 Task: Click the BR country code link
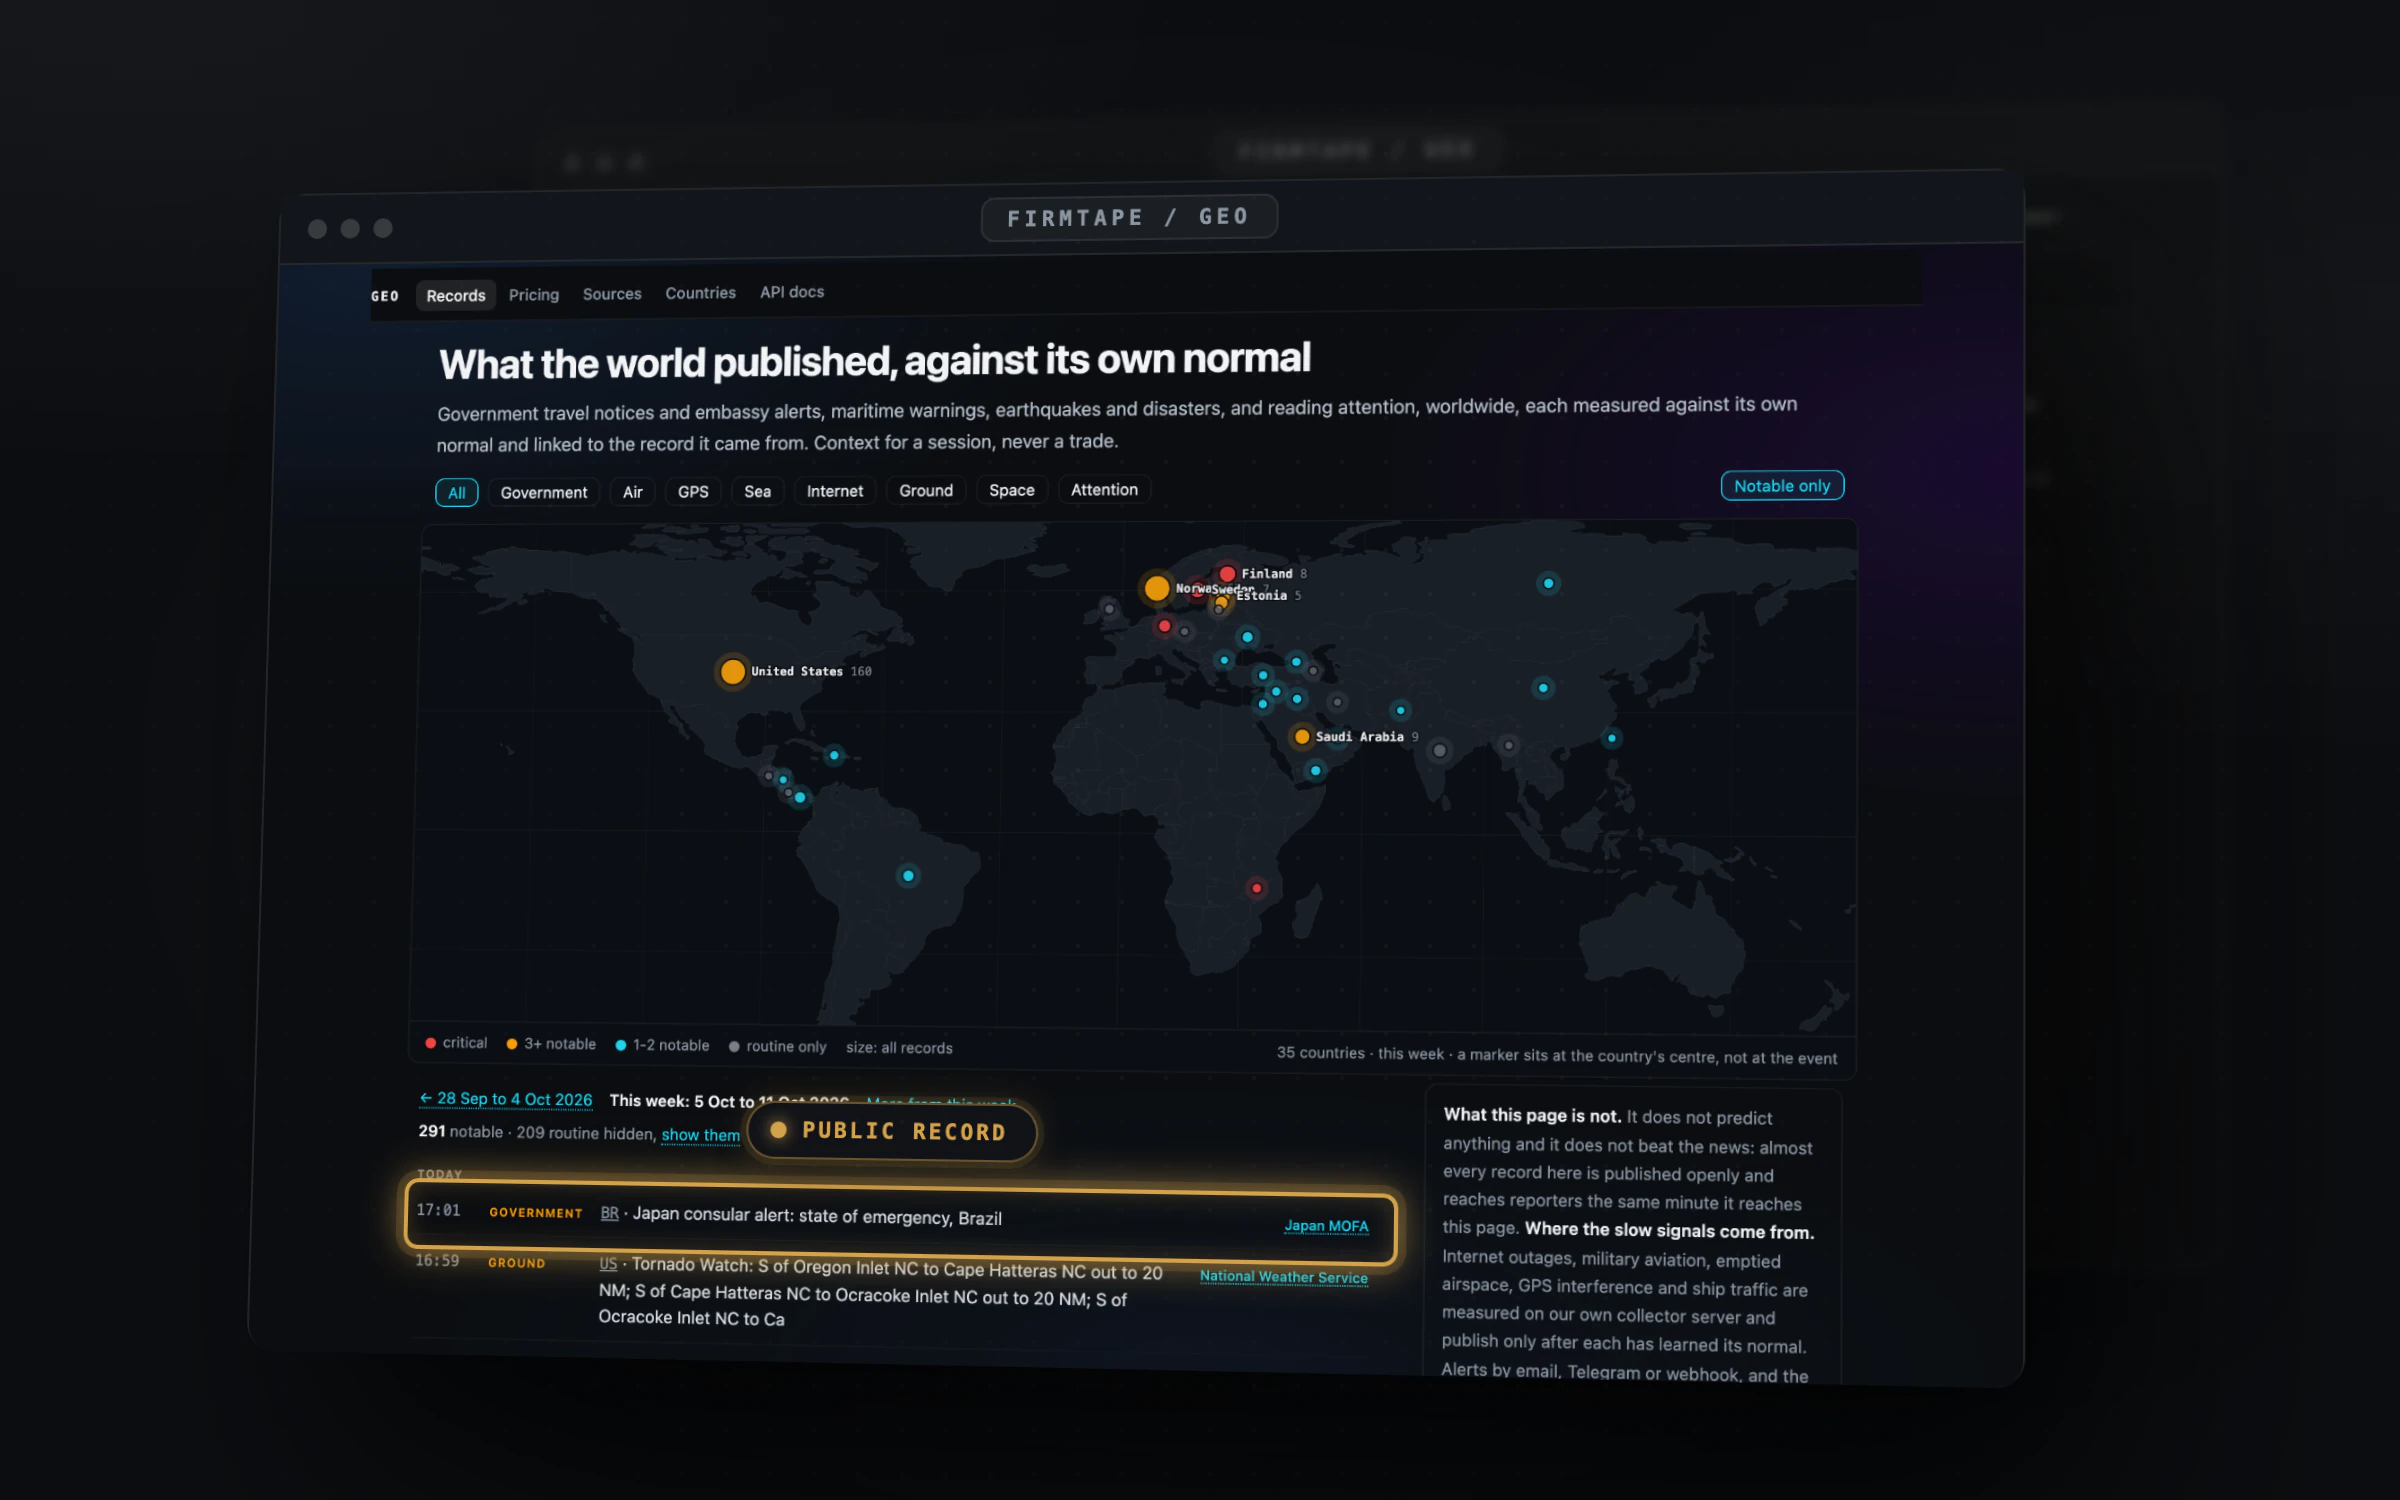coord(609,1213)
